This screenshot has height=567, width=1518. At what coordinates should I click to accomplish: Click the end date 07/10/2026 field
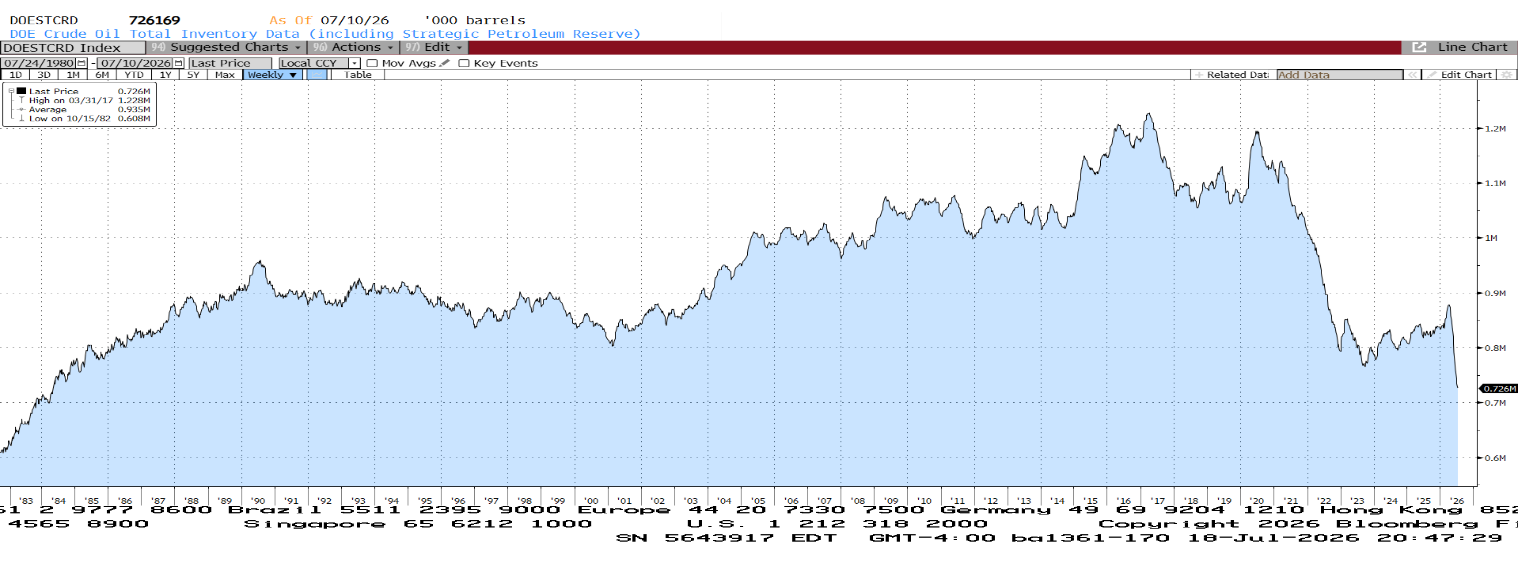click(135, 63)
